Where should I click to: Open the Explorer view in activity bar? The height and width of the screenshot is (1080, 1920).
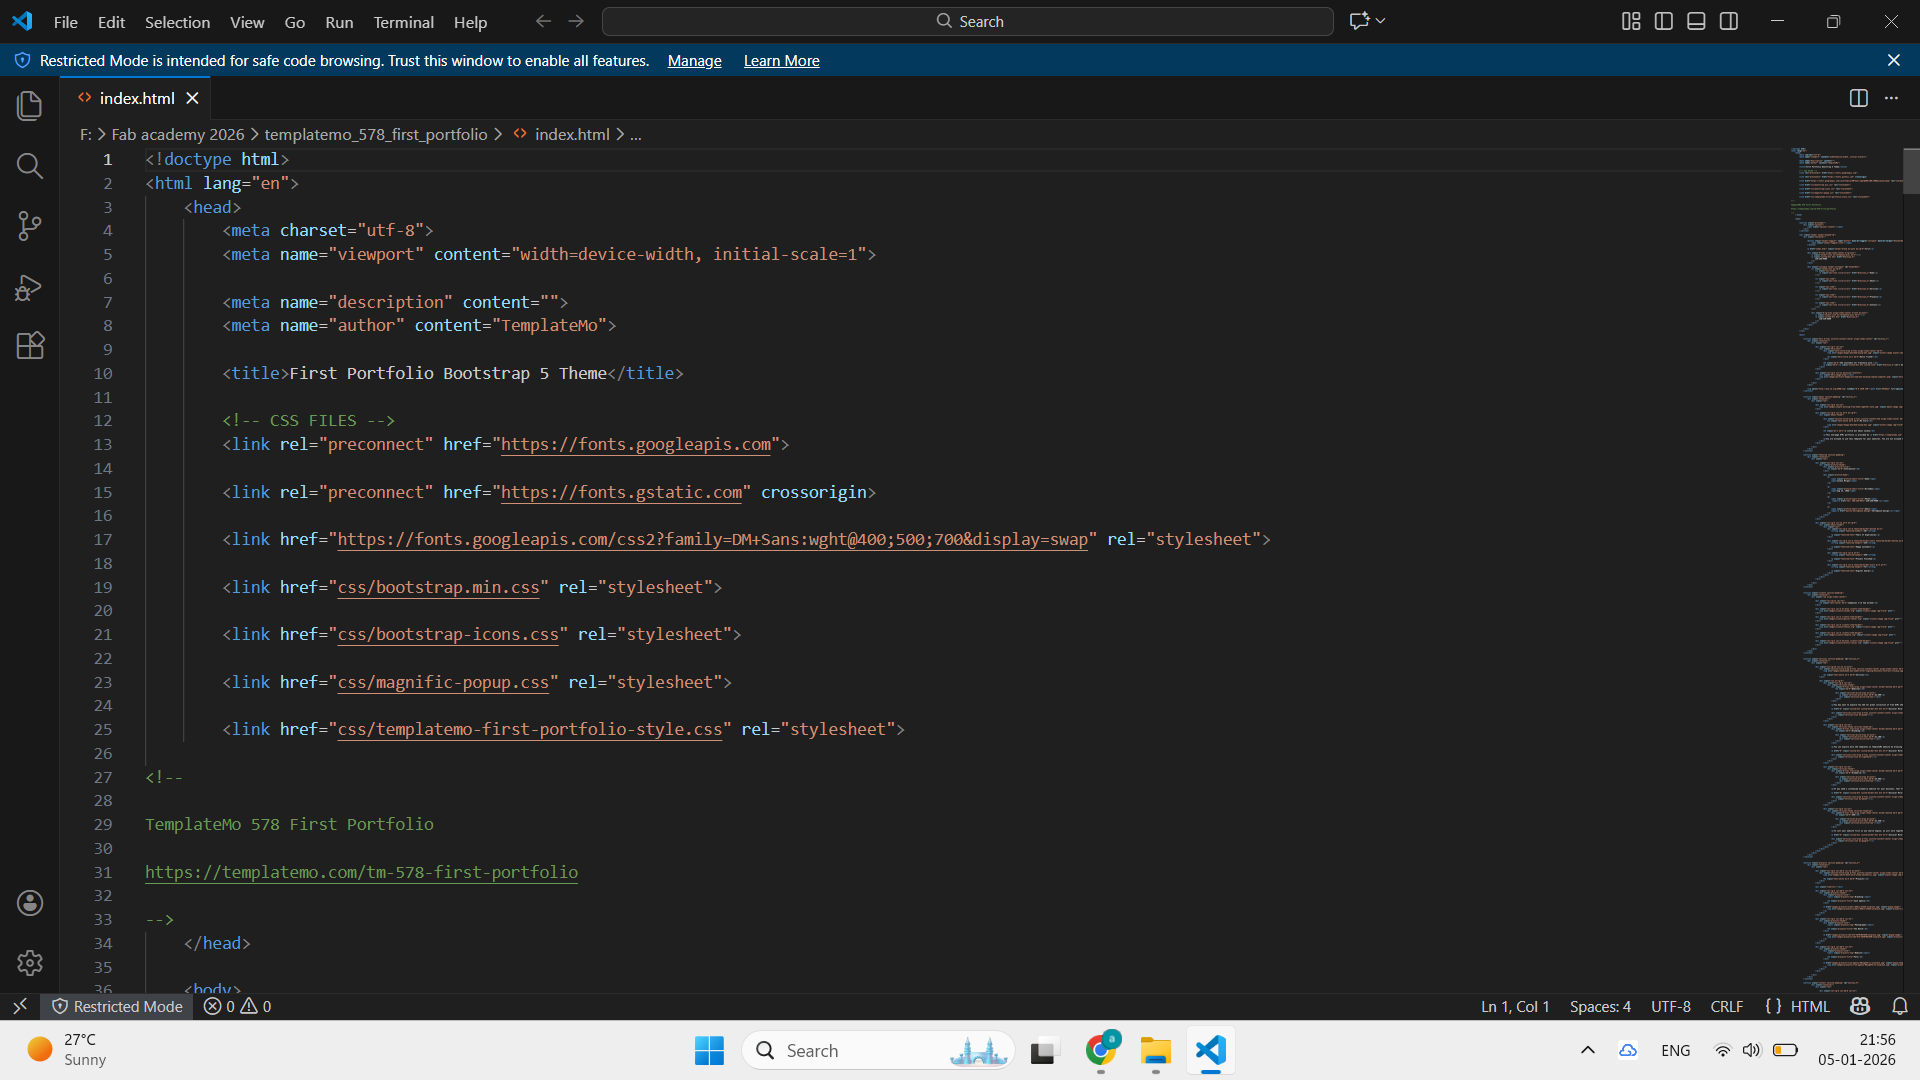30,105
